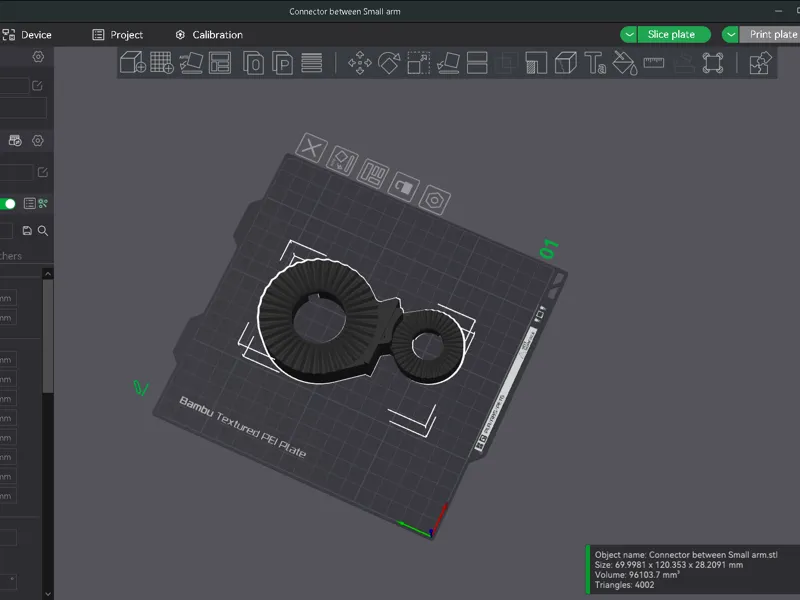This screenshot has height=600, width=800.
Task: Open the Color painting bucket tool
Action: pyautogui.click(x=624, y=63)
